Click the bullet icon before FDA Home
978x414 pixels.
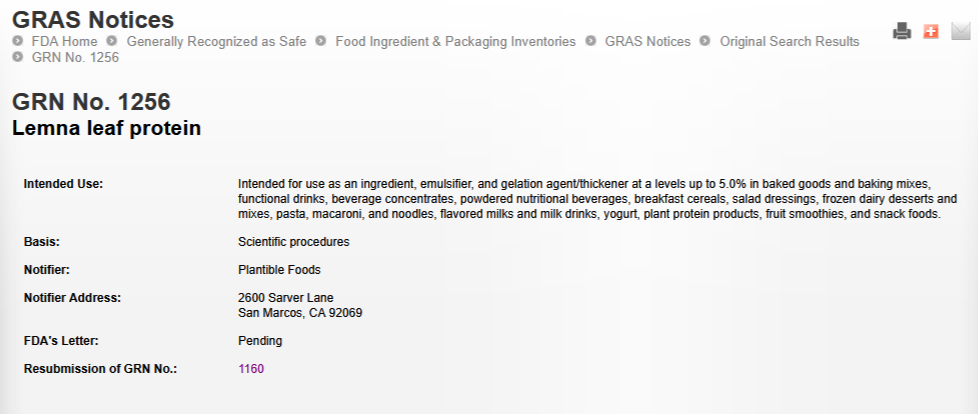click(17, 41)
